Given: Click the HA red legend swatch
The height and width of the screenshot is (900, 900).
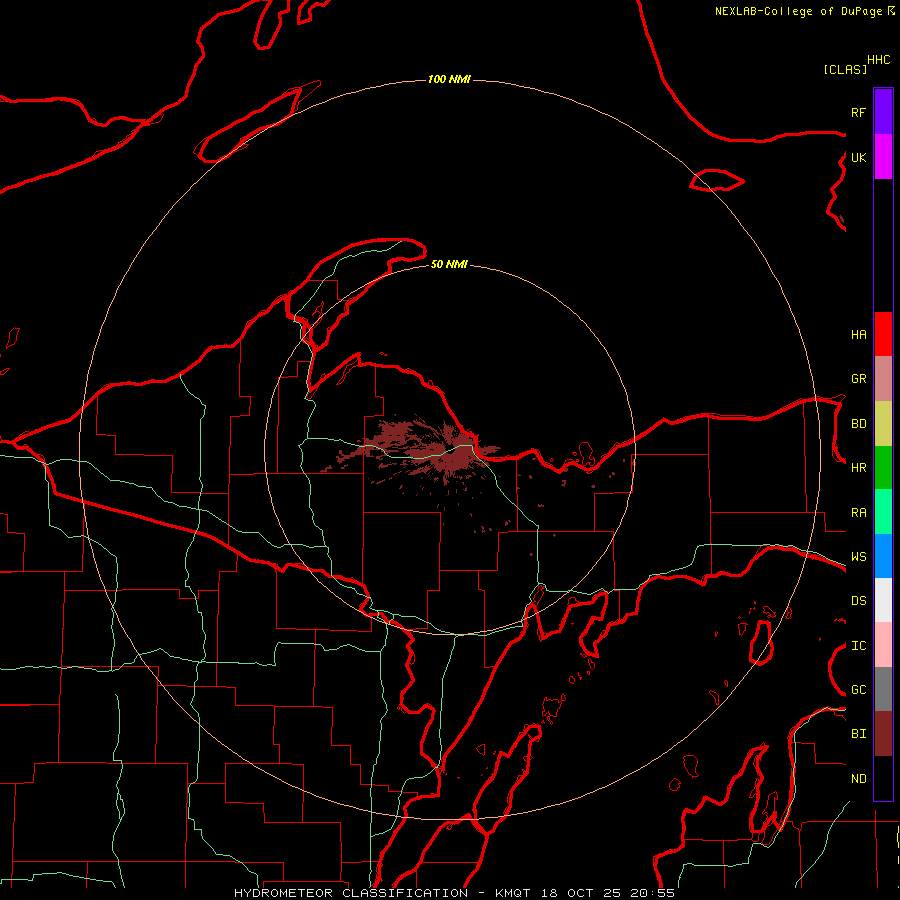Looking at the screenshot, I should 883,334.
